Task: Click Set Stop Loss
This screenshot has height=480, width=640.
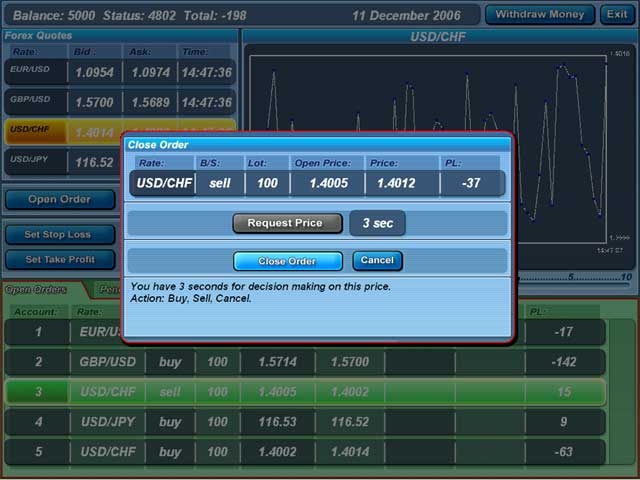Action: pos(59,235)
